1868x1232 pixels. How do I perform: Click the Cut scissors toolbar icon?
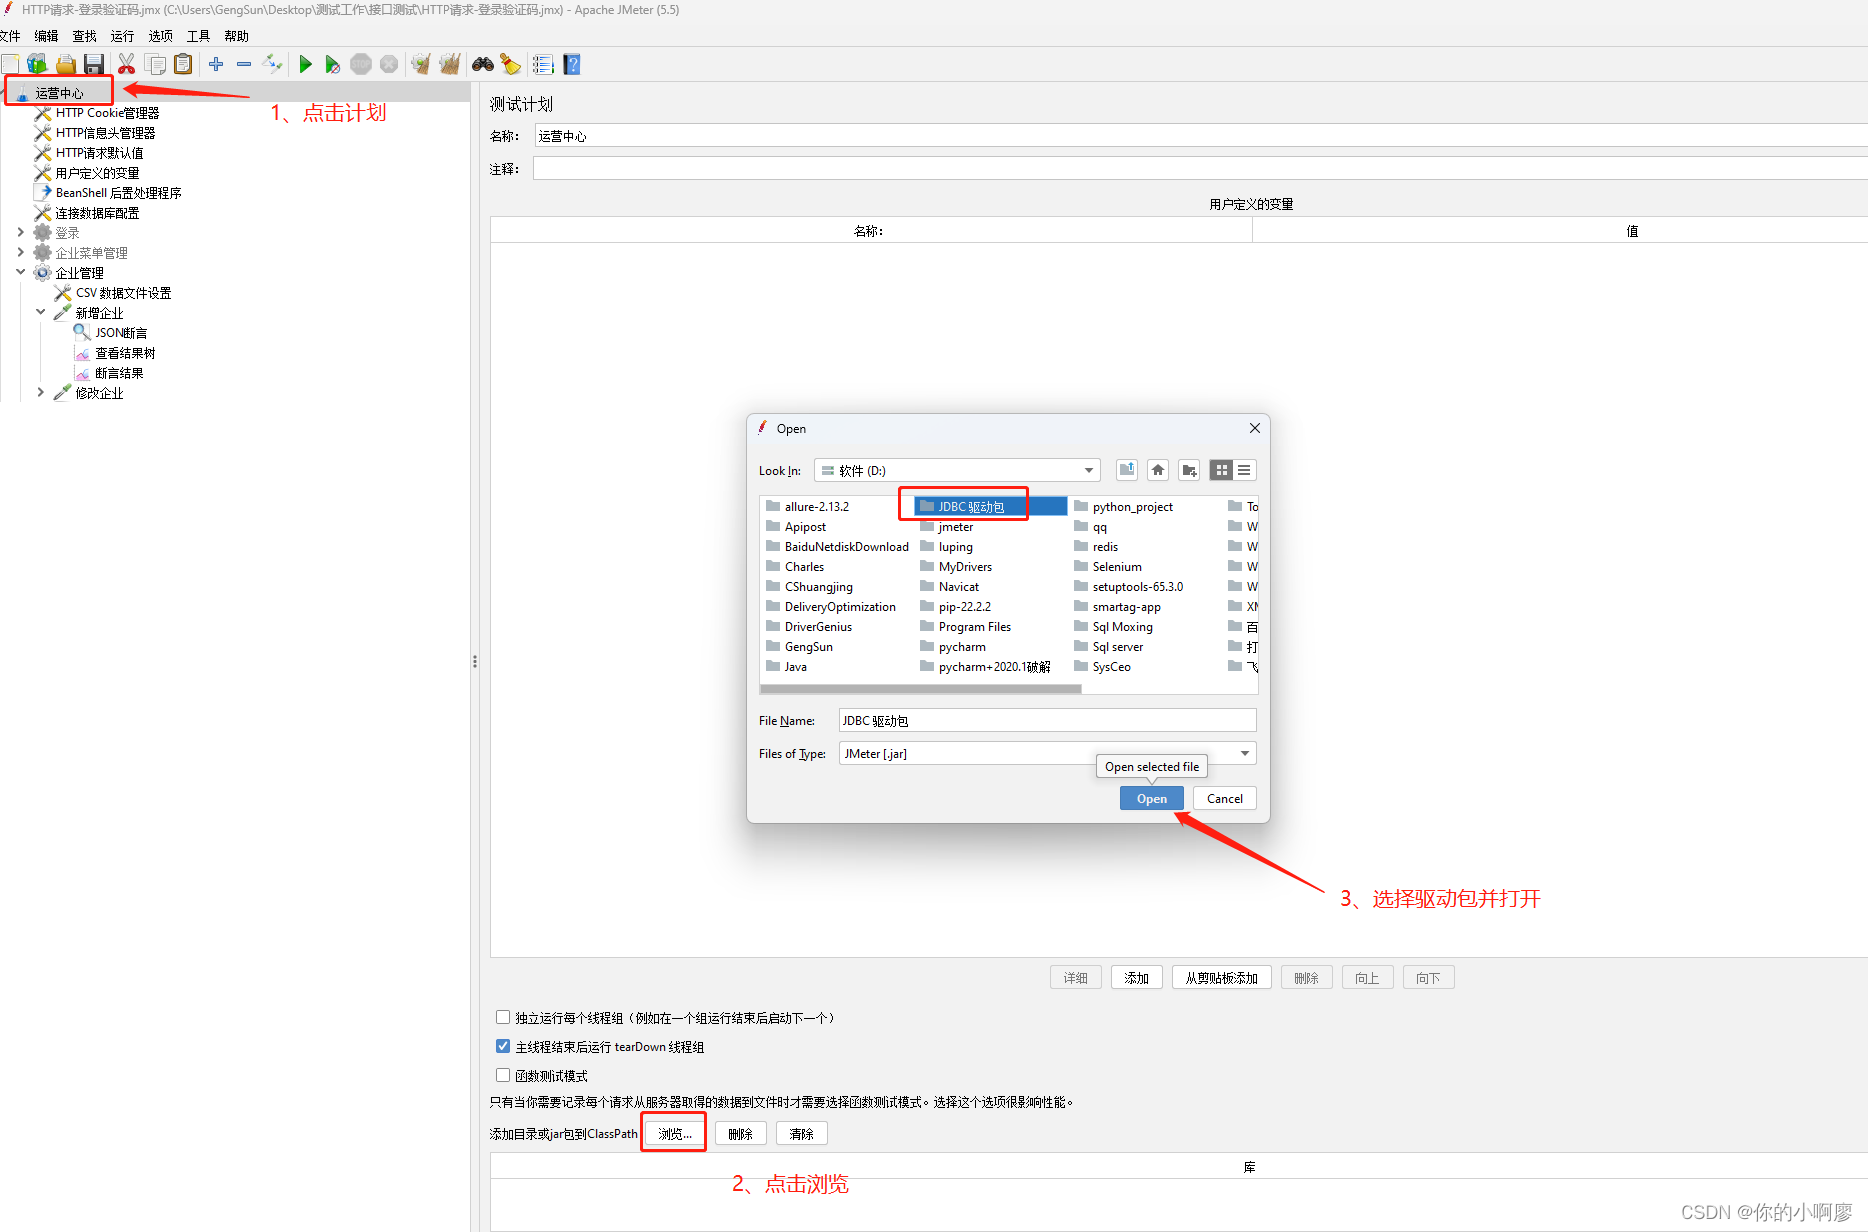coord(126,65)
